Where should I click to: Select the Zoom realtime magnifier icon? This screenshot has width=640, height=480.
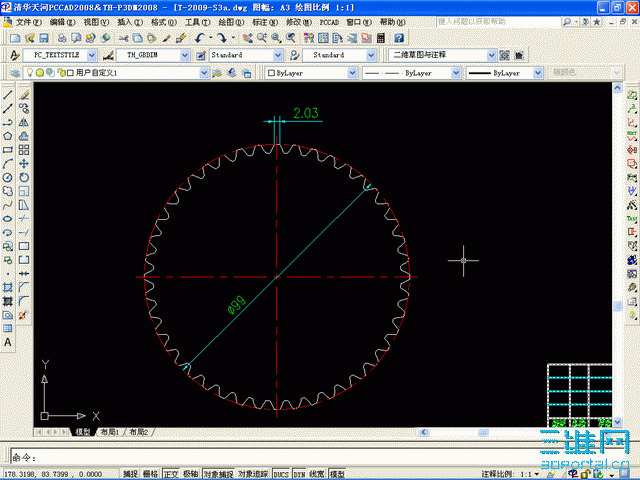(262, 38)
